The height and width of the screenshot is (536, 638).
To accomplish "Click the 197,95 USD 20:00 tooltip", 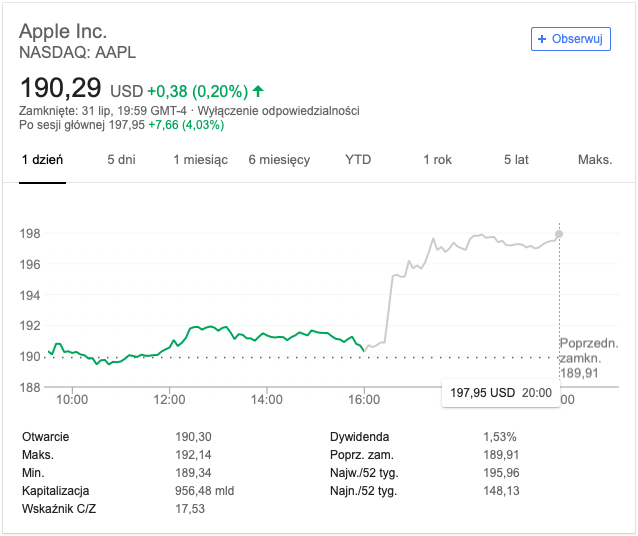I will [500, 393].
